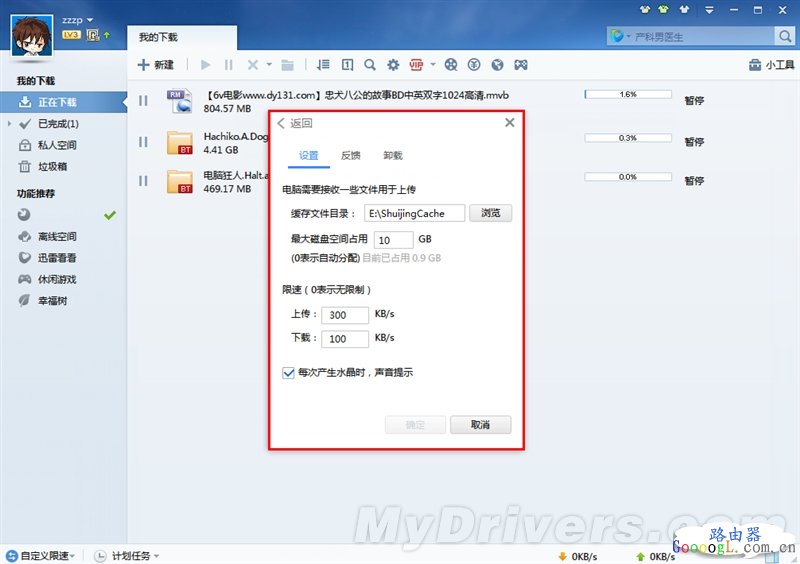Open the dropdown arrow next to username zzzp

[x=91, y=20]
